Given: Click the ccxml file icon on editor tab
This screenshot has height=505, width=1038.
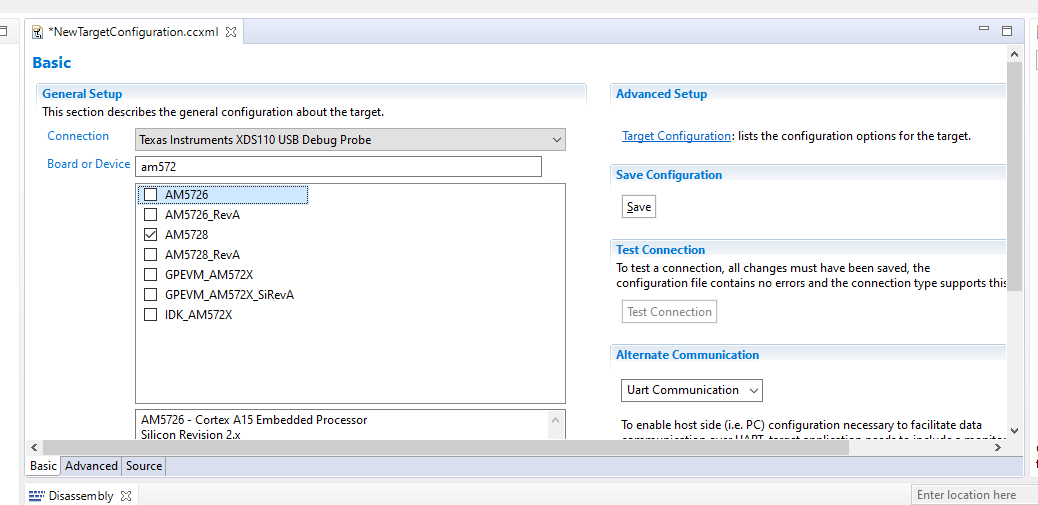Looking at the screenshot, I should click(x=38, y=32).
